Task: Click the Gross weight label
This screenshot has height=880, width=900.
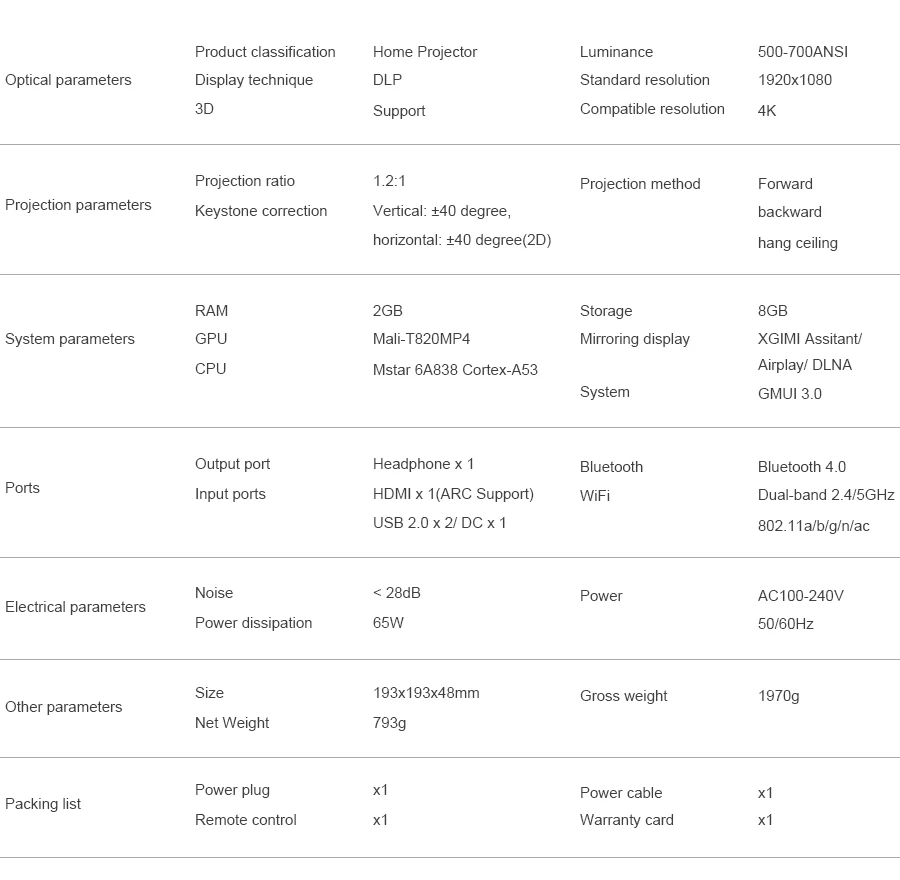Action: pos(624,696)
